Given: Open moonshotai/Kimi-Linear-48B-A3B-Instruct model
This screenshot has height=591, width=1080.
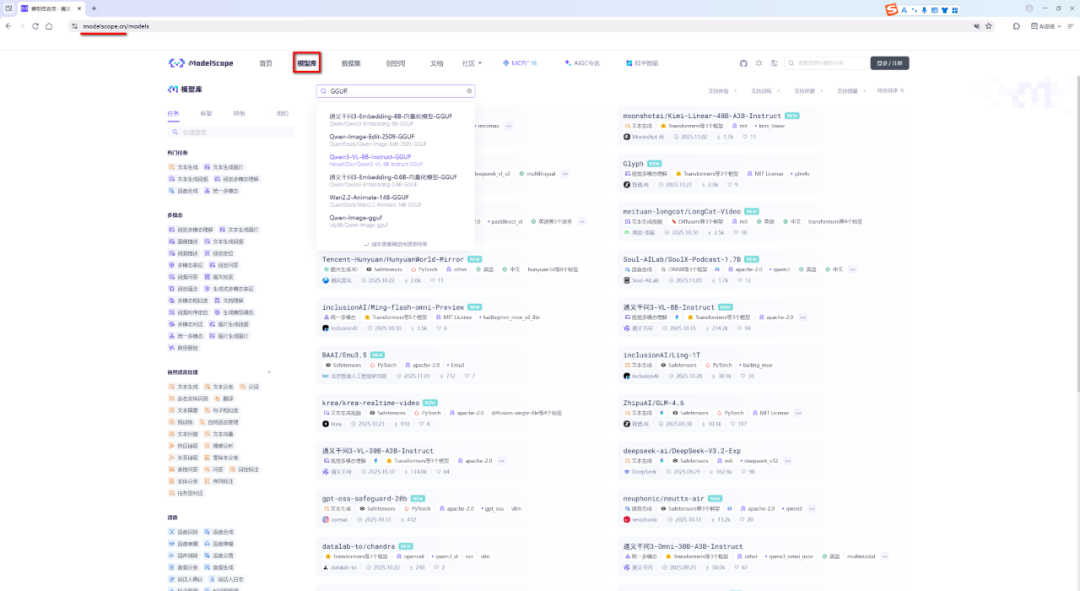Looking at the screenshot, I should coord(702,116).
